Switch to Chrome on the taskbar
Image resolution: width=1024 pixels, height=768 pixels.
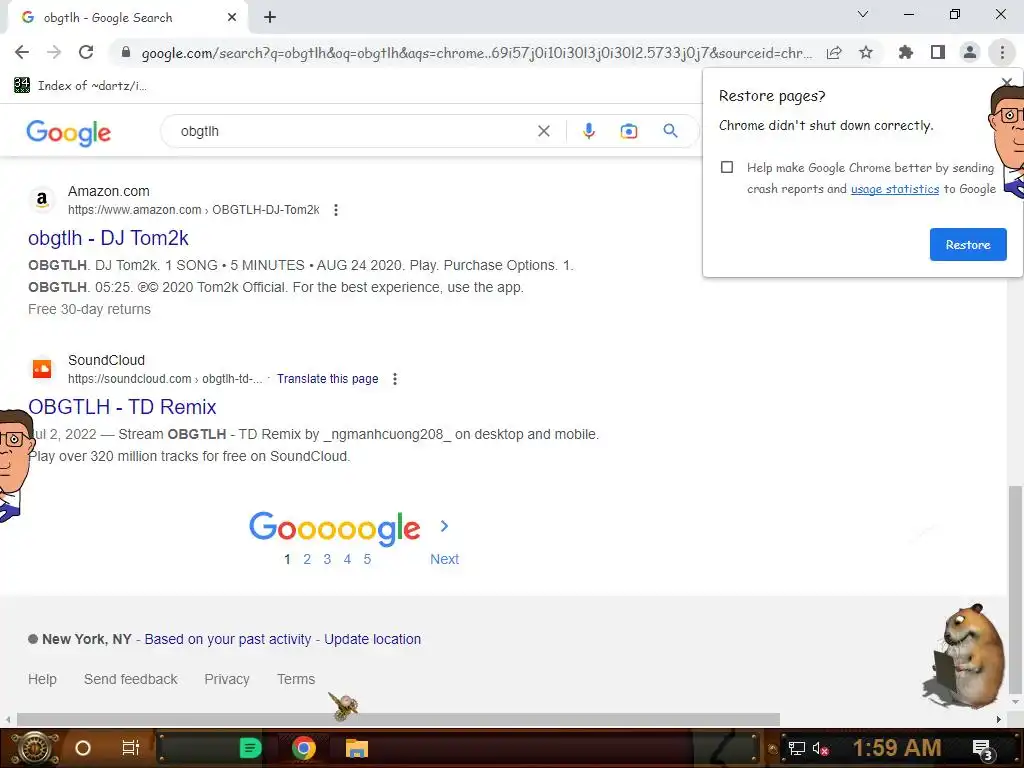coord(304,748)
